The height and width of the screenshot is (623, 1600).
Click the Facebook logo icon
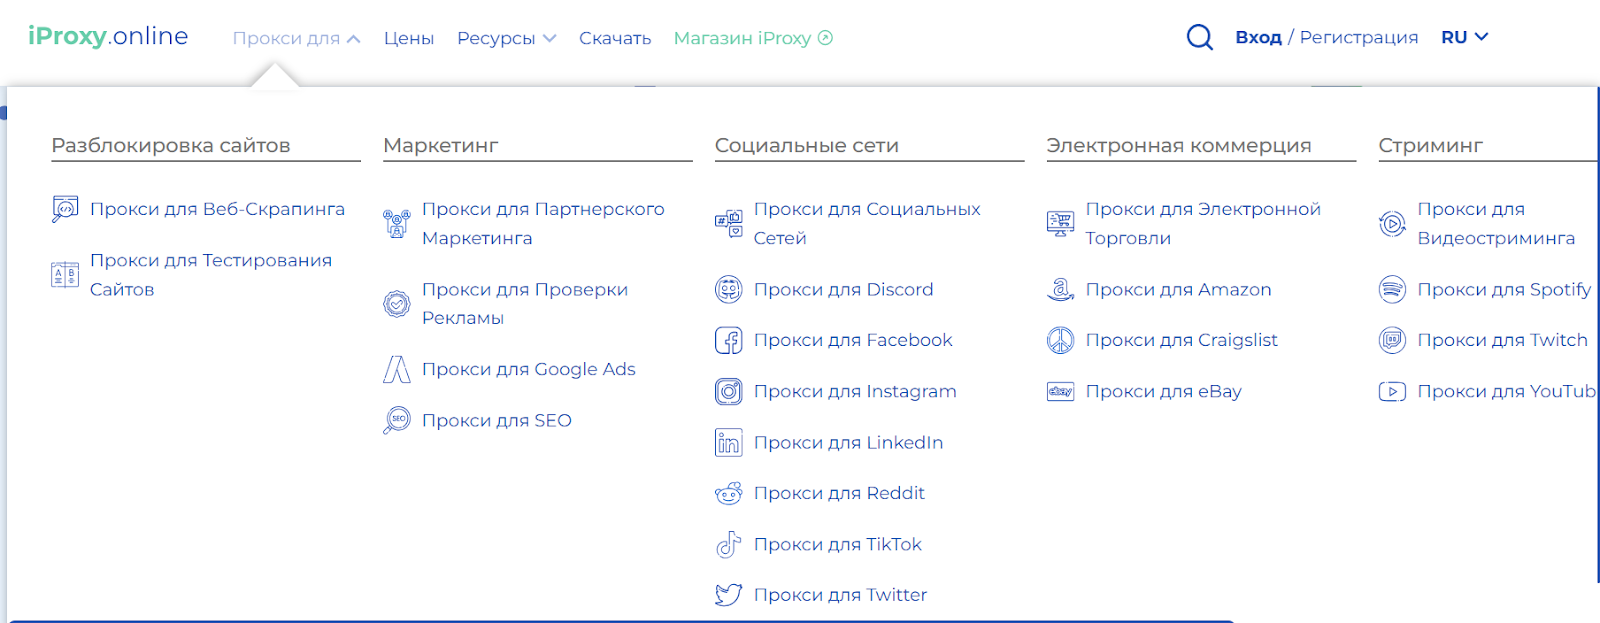click(x=728, y=341)
